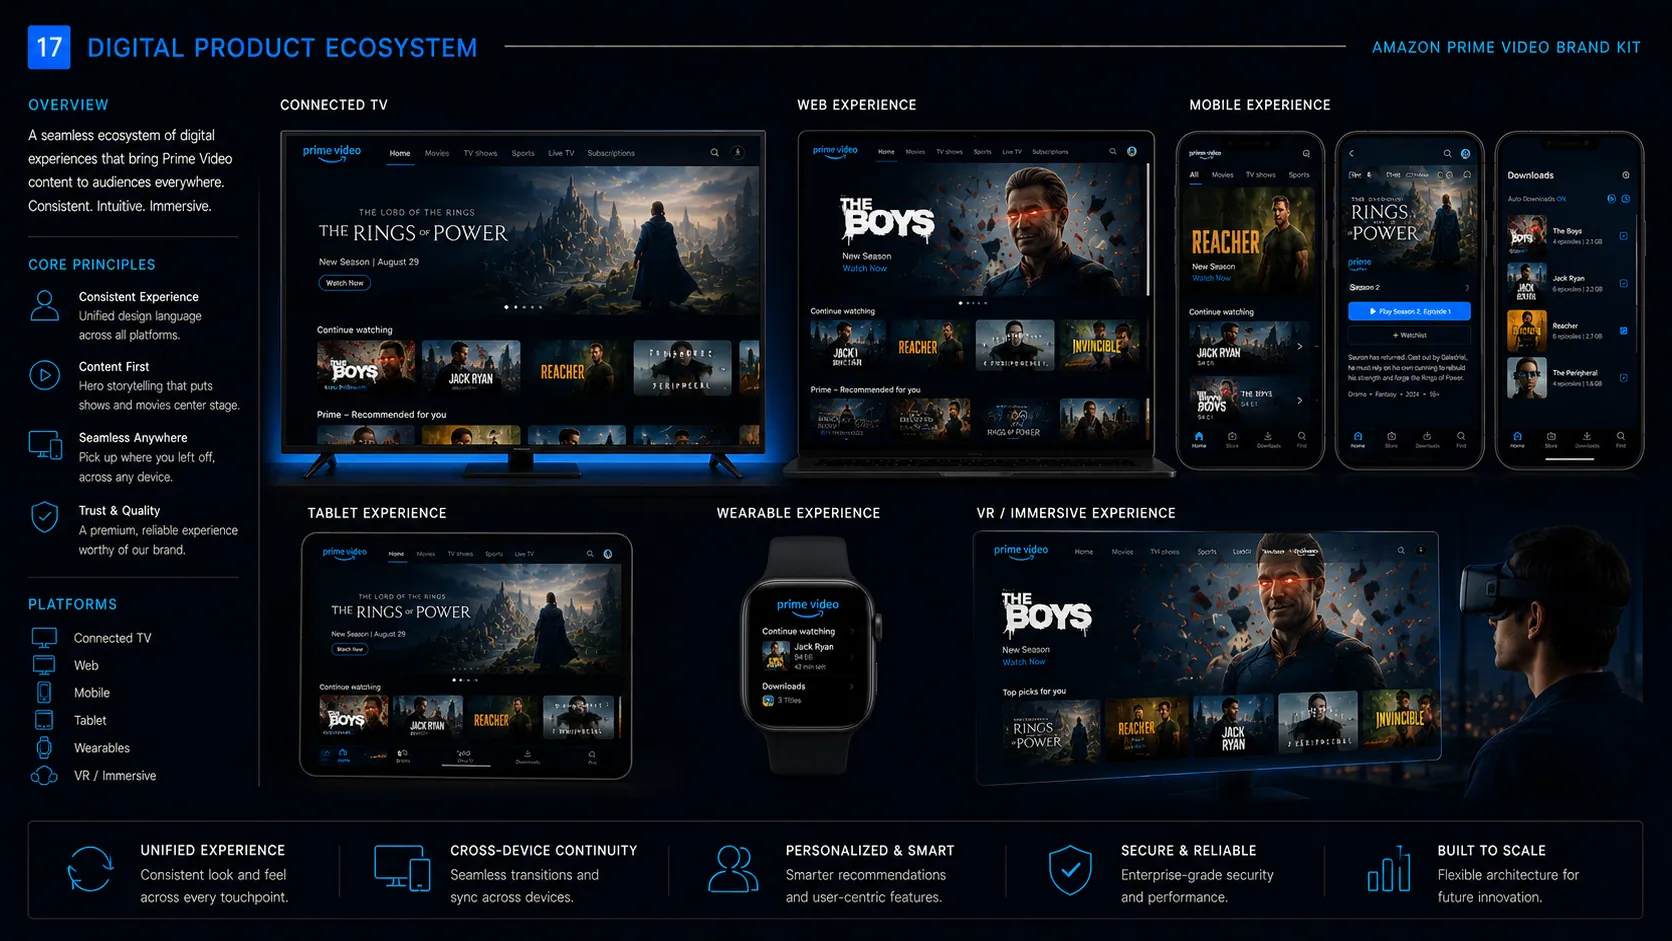1672x941 pixels.
Task: Click the Prime Video logo on the Connected TV
Action: click(332, 153)
